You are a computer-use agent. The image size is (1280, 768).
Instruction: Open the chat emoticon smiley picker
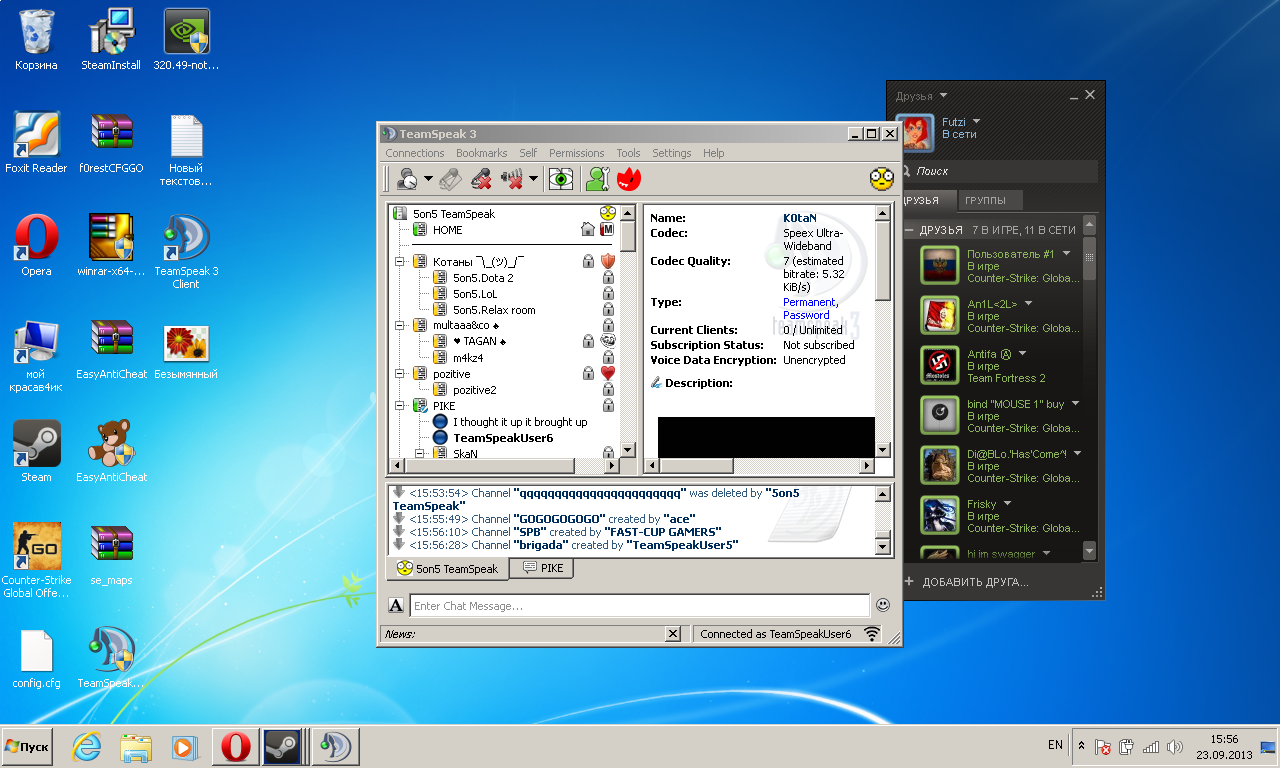[x=883, y=605]
